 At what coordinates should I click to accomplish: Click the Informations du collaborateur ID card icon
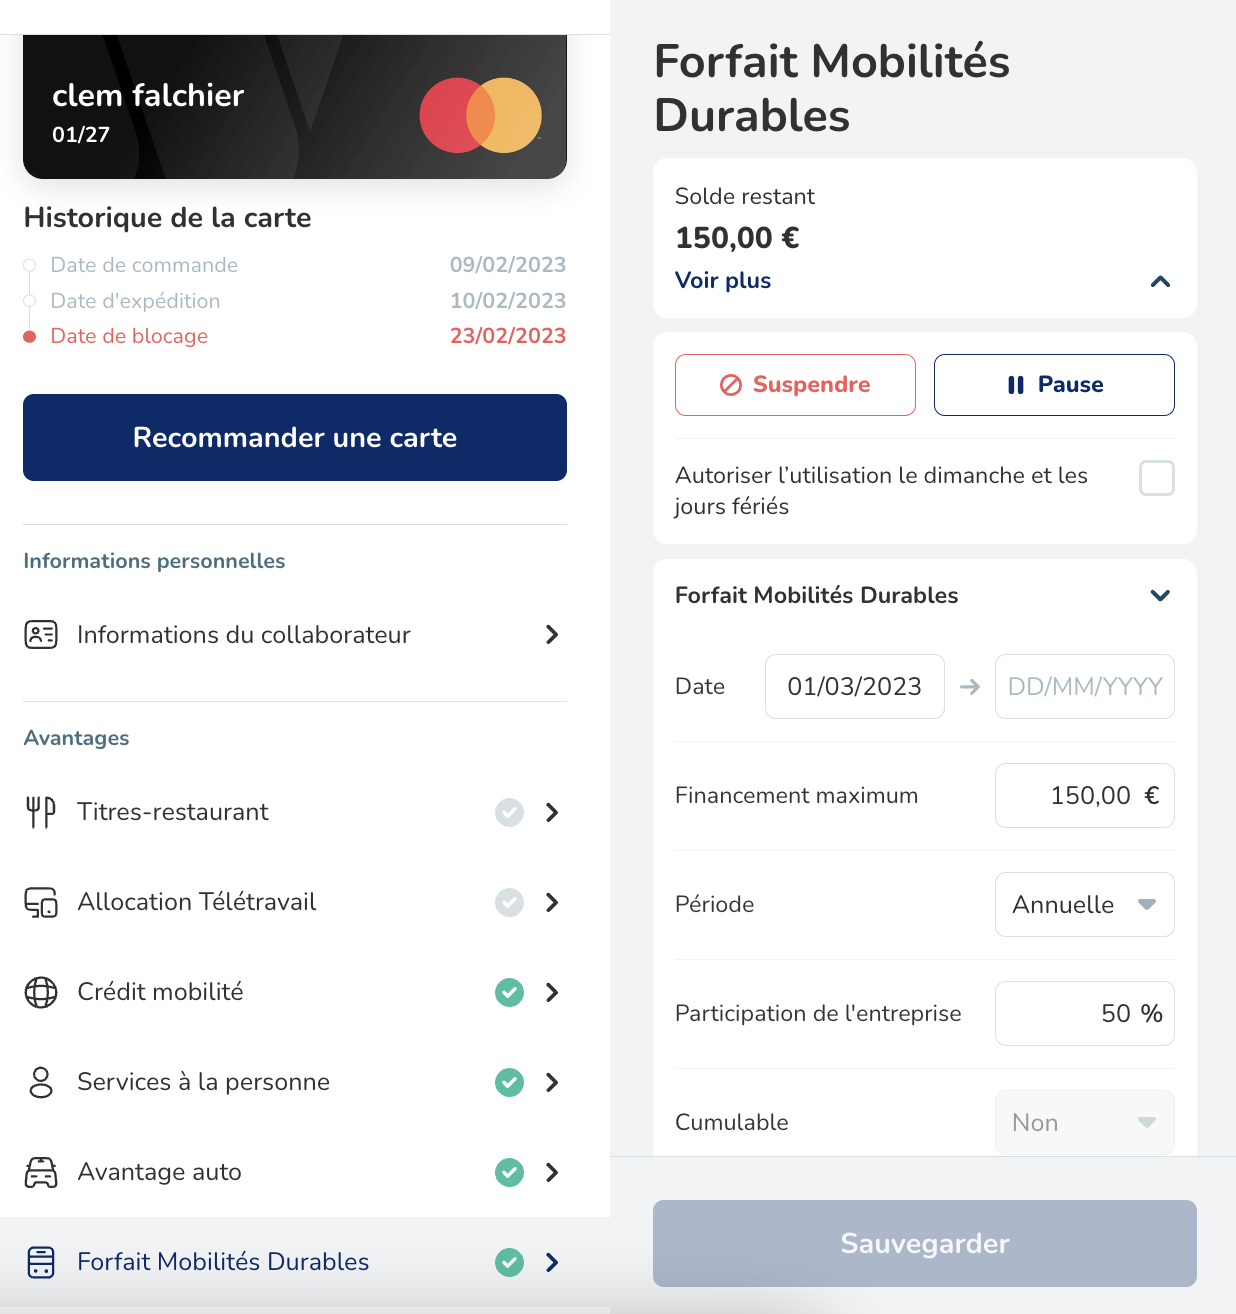[41, 635]
